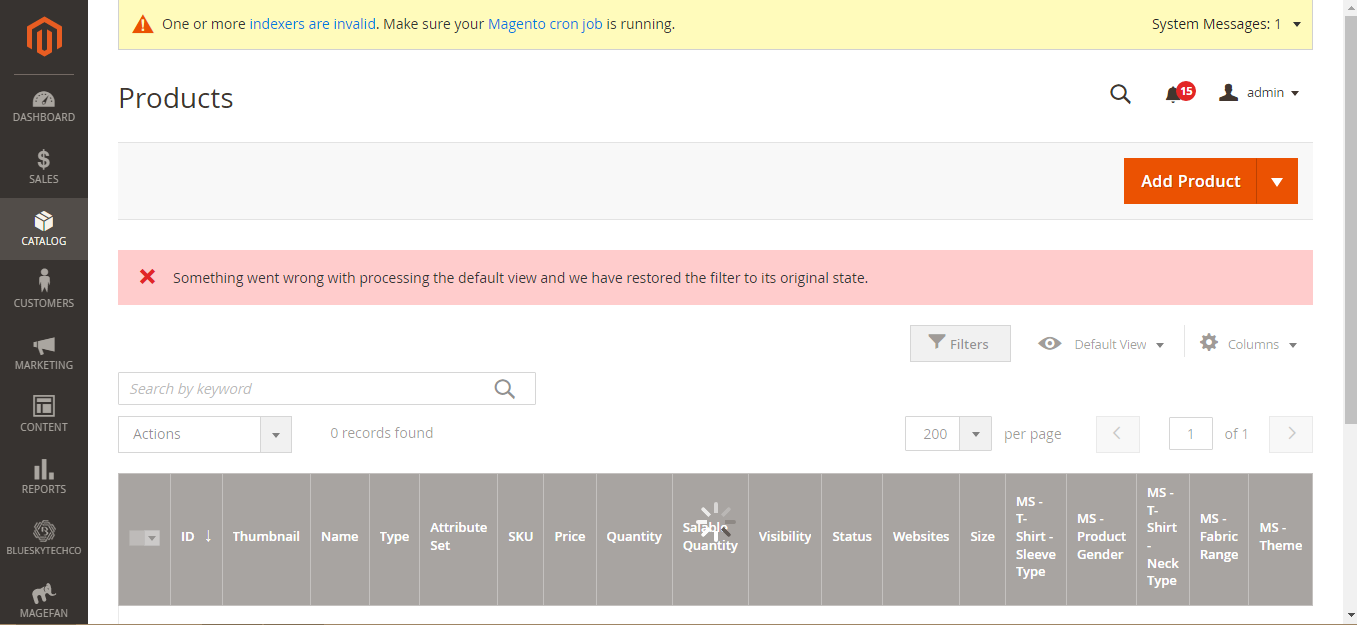Click the Magento logo
The width and height of the screenshot is (1357, 625).
click(44, 36)
